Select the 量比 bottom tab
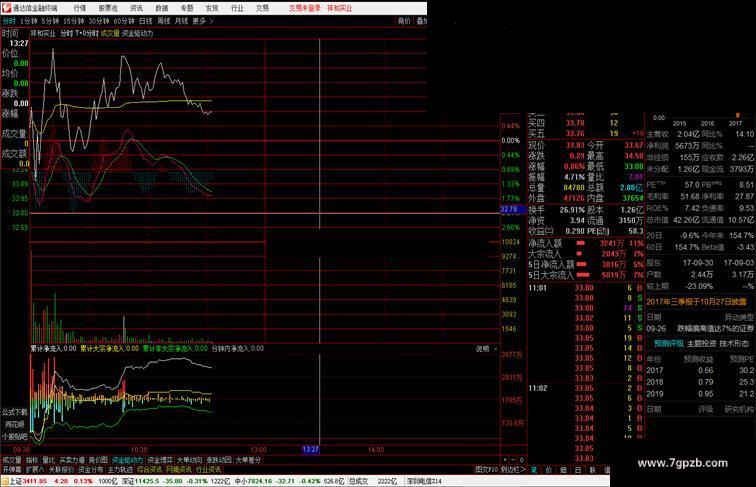 coord(49,460)
